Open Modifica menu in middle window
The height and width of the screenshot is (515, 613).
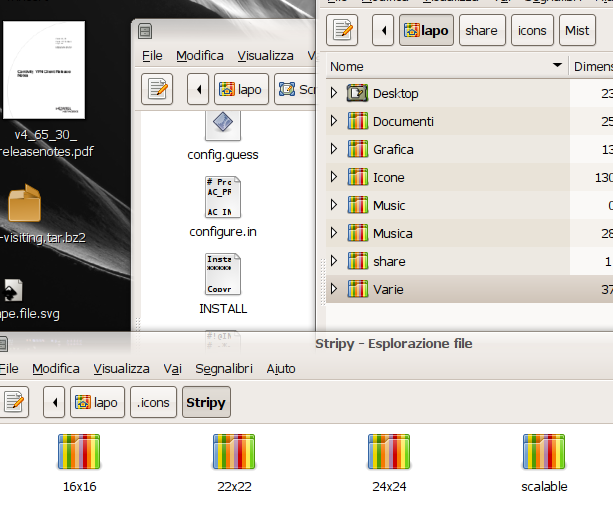[200, 56]
